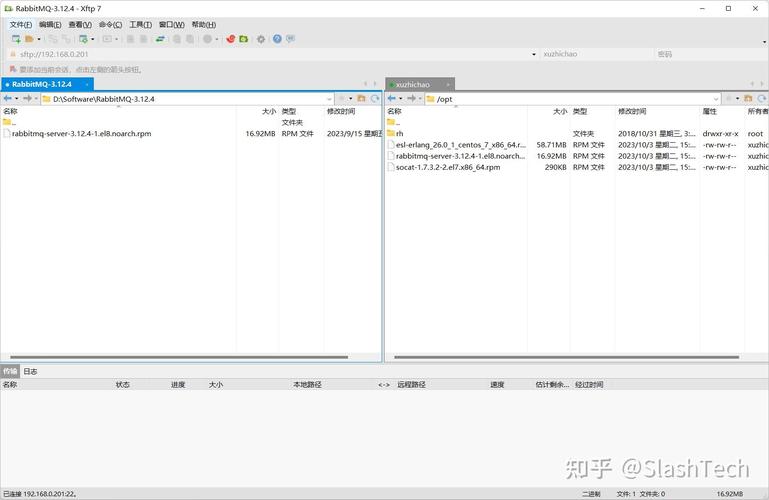Refresh the local pane file list
Image resolution: width=769 pixels, height=500 pixels.
click(x=375, y=99)
